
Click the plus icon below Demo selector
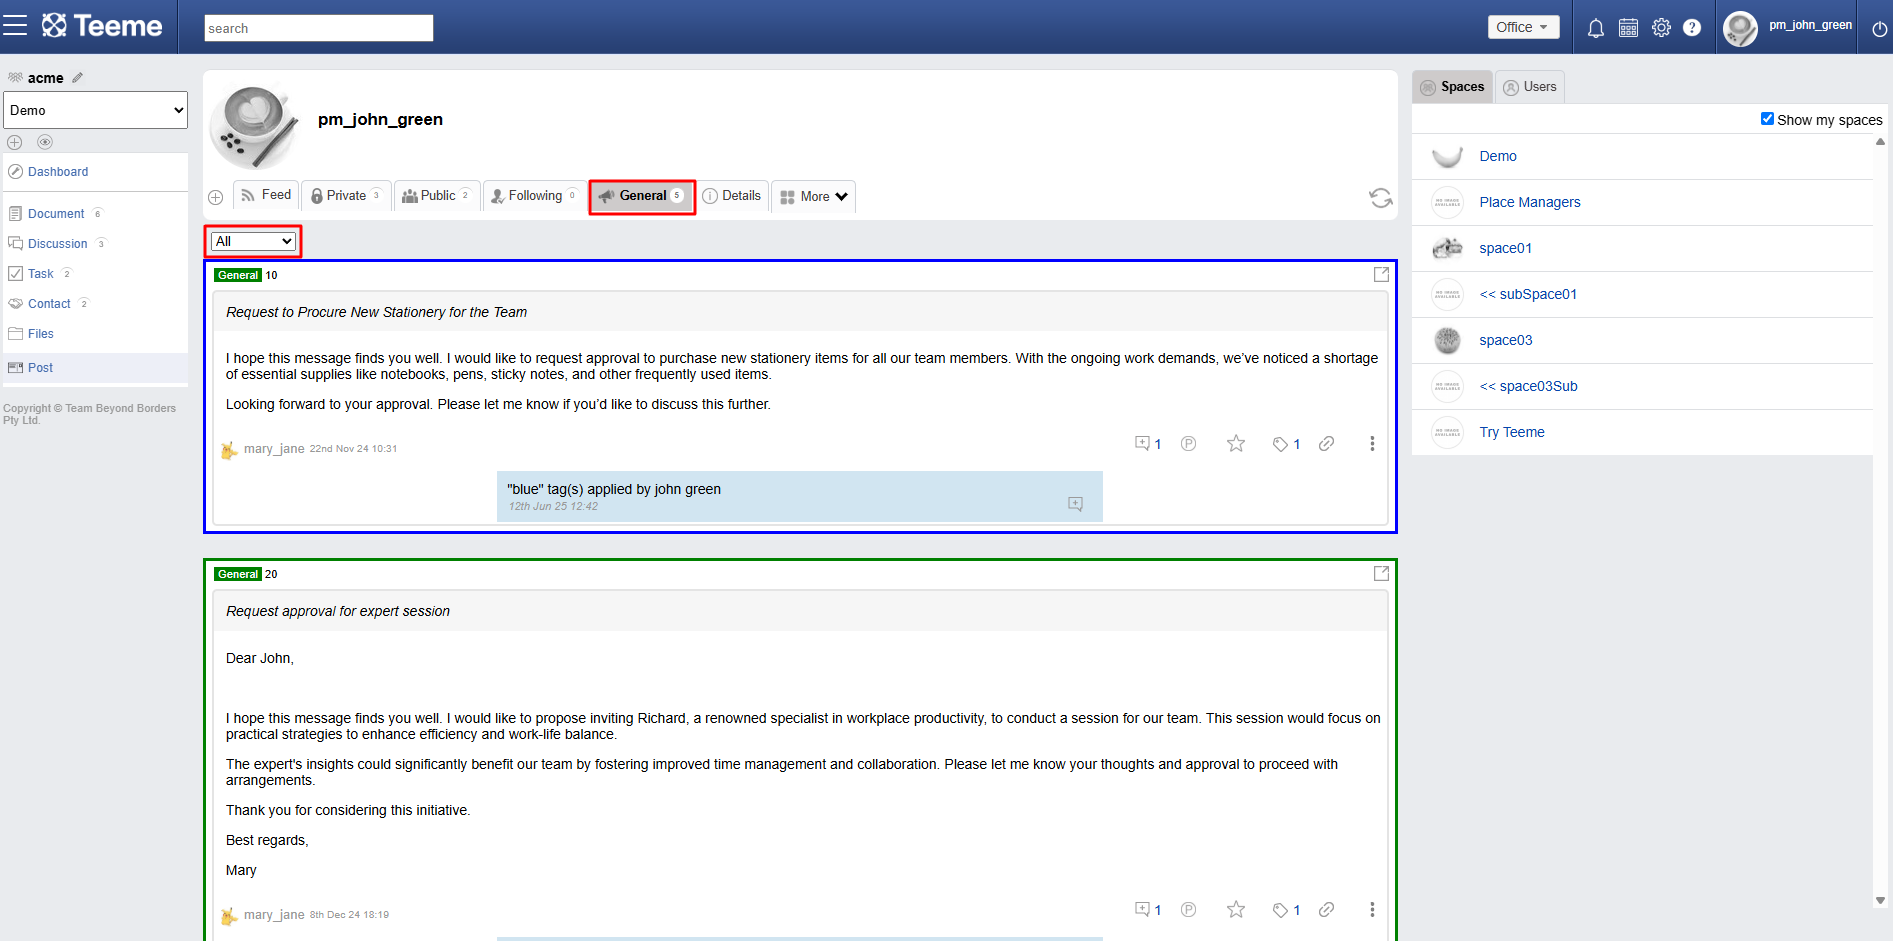click(x=14, y=142)
